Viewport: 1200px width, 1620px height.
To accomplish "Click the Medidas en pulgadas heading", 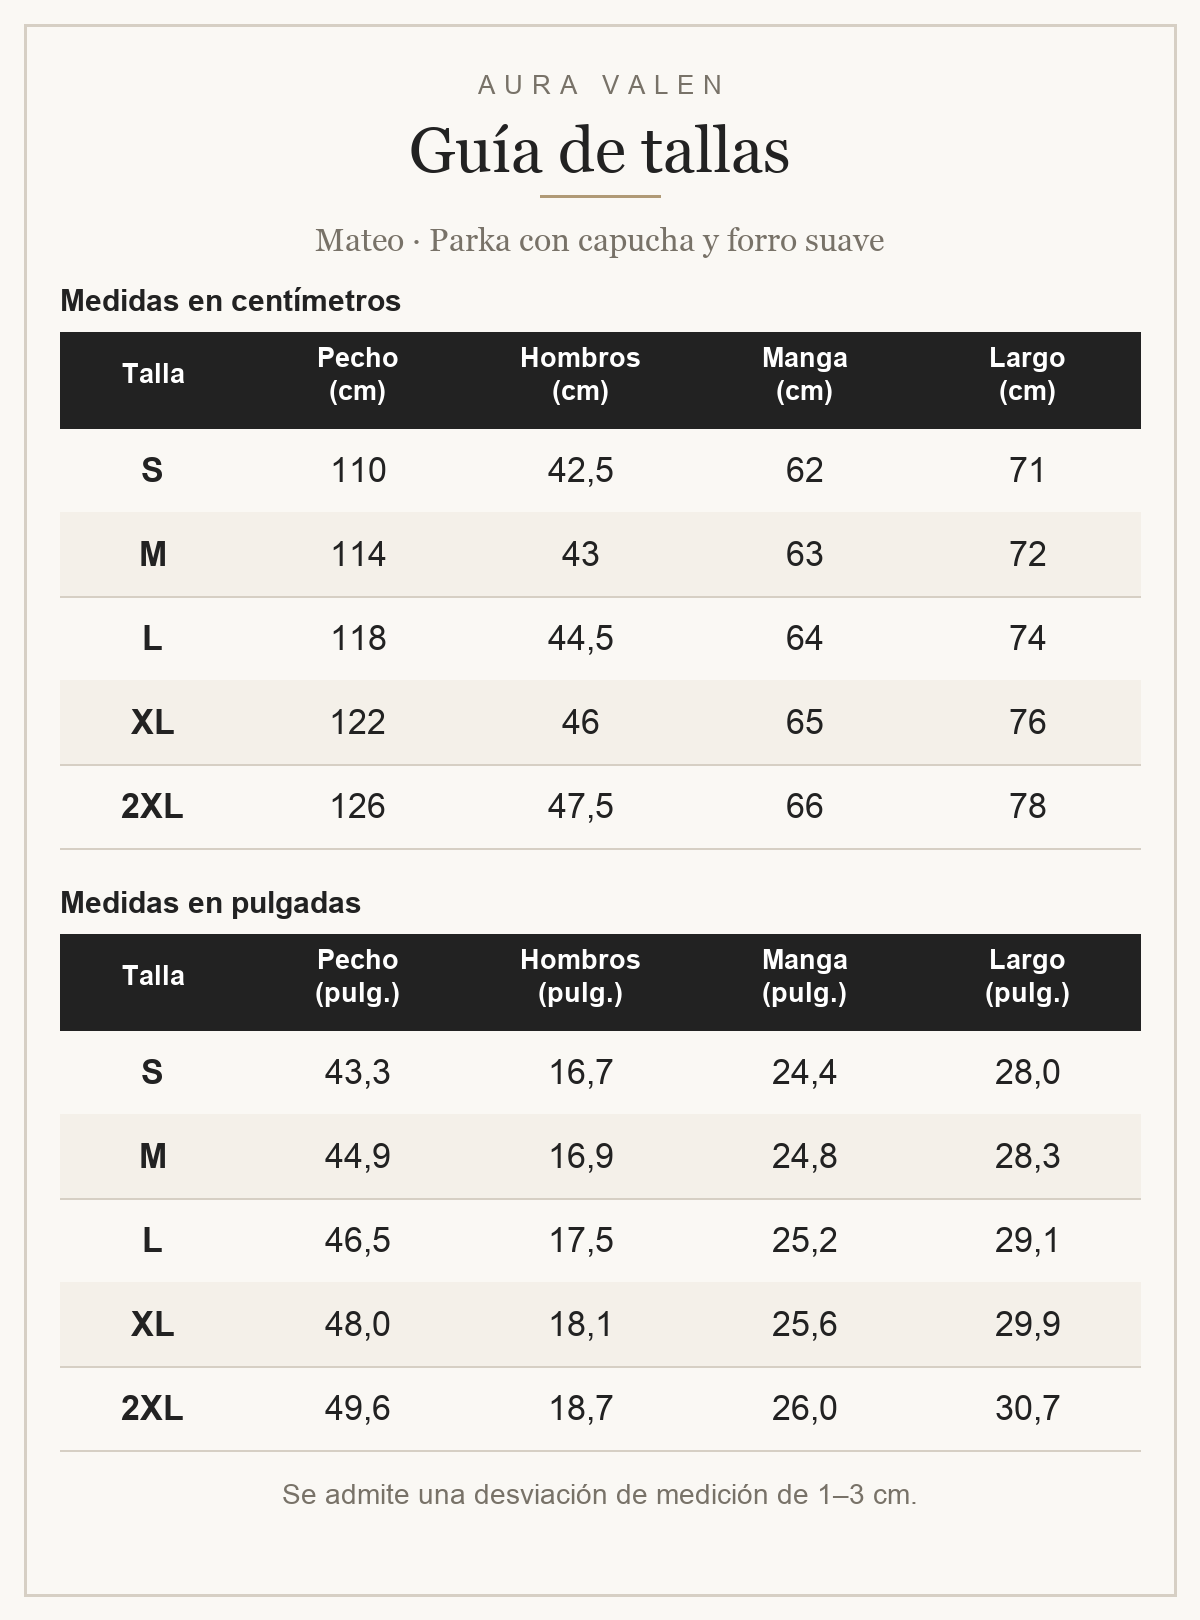I will tap(210, 902).
